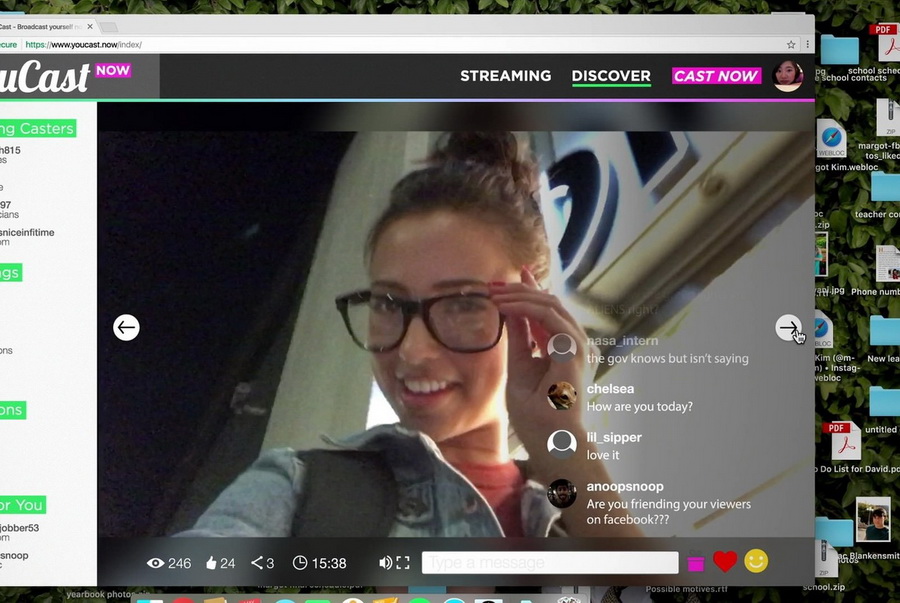900x603 pixels.
Task: Click the share icon beside count 3
Action: [257, 563]
